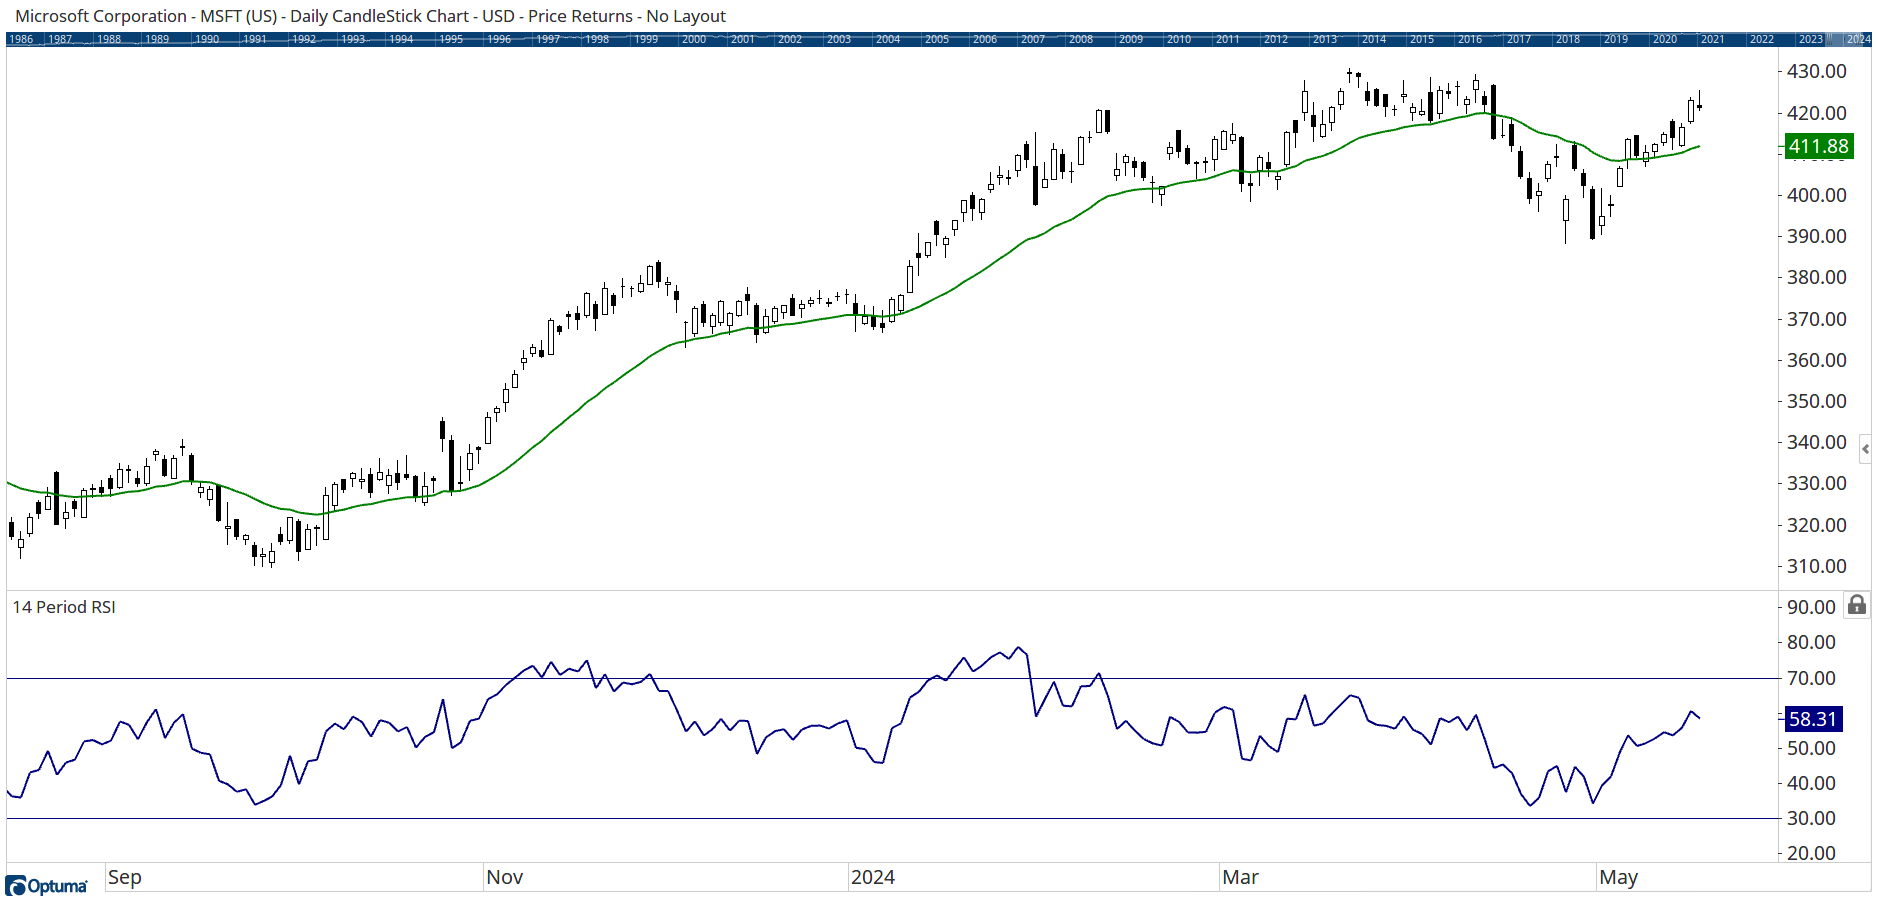
Task: Click the Nov label on the date axis
Action: (504, 877)
